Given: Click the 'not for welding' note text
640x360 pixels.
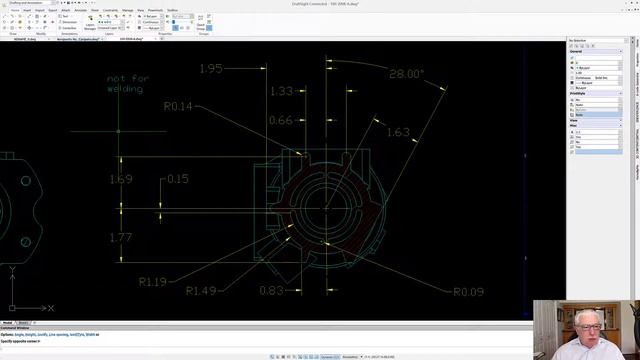Looking at the screenshot, I should (x=128, y=84).
